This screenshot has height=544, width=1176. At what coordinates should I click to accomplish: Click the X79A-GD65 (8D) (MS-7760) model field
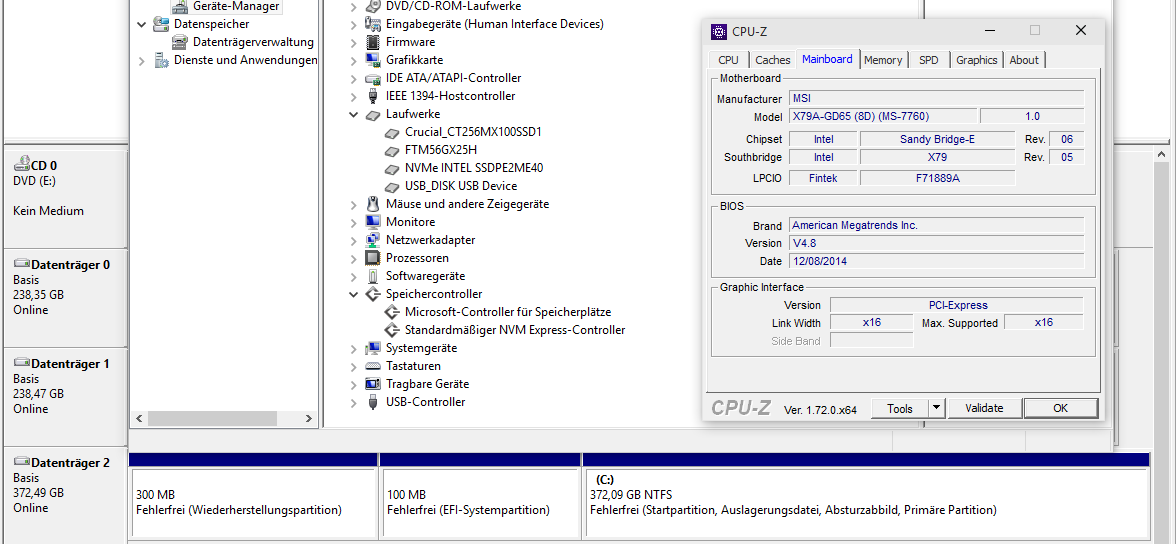pyautogui.click(x=884, y=116)
